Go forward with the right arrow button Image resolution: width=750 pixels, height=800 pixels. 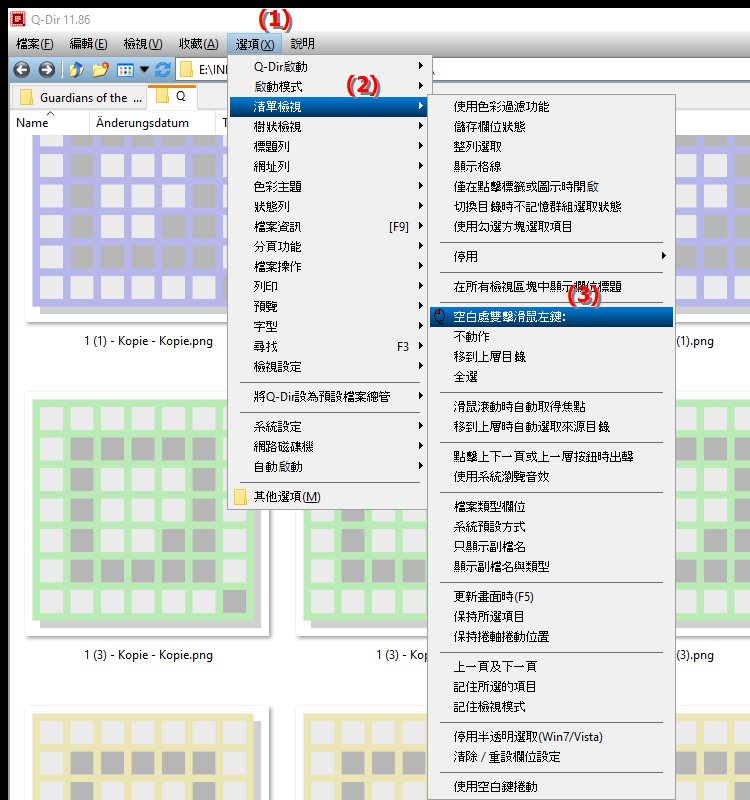point(46,69)
